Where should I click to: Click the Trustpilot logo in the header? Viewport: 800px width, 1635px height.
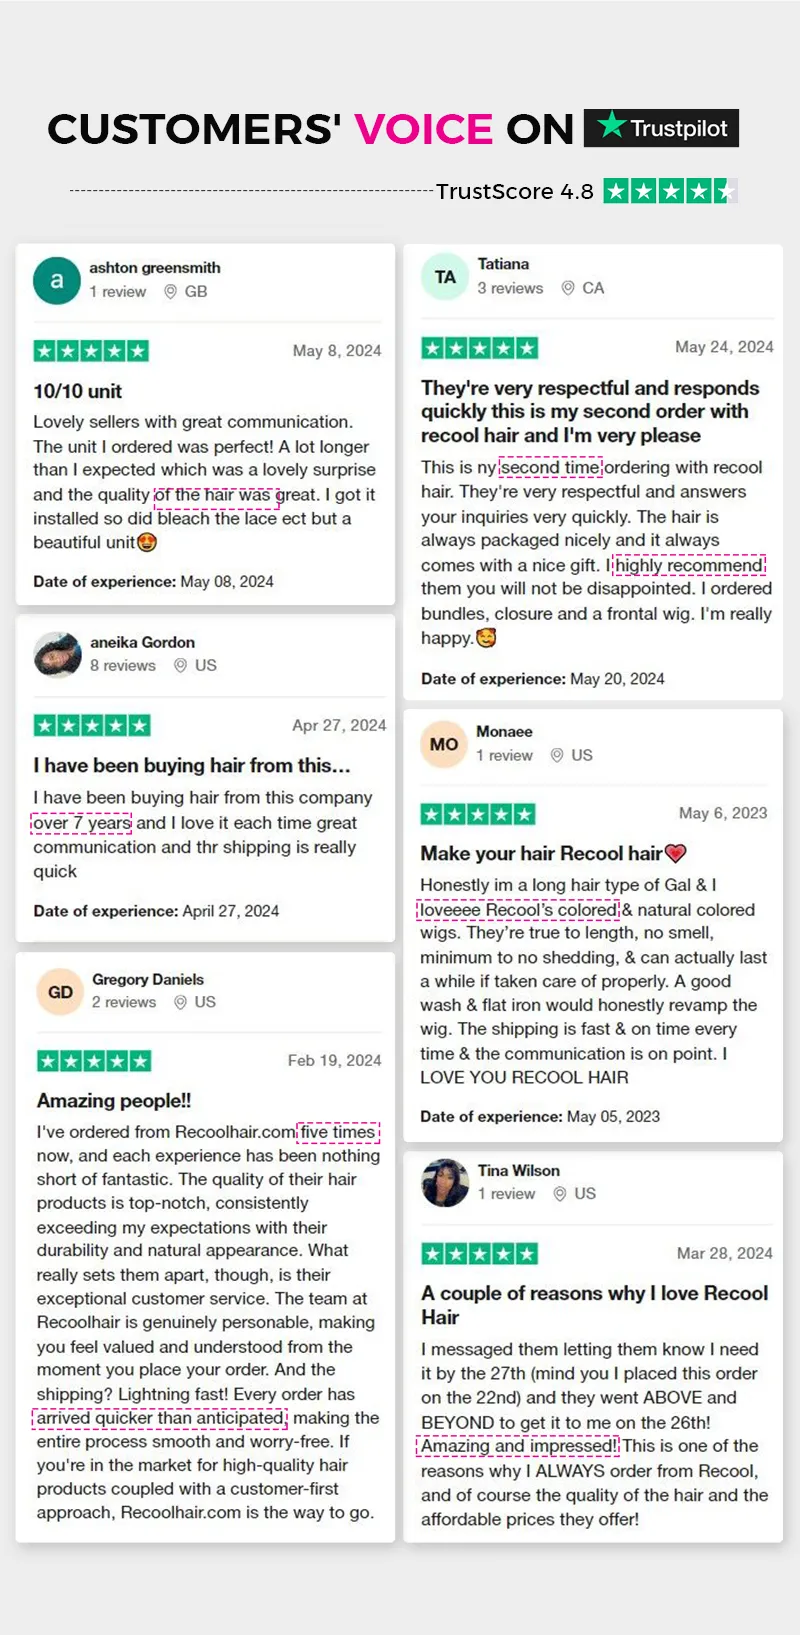tap(661, 128)
